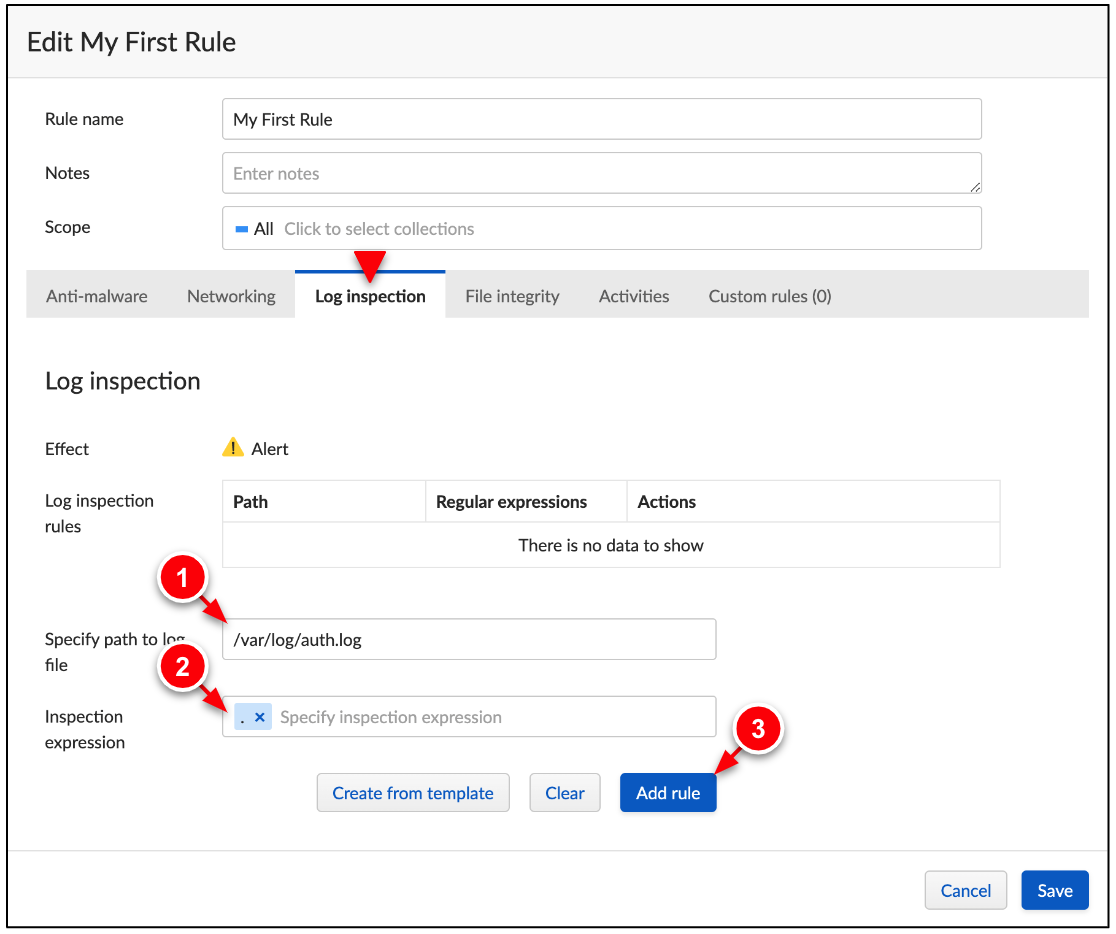Screen dimensions: 1116x934
Task: Click the Path column header
Action: 250,501
